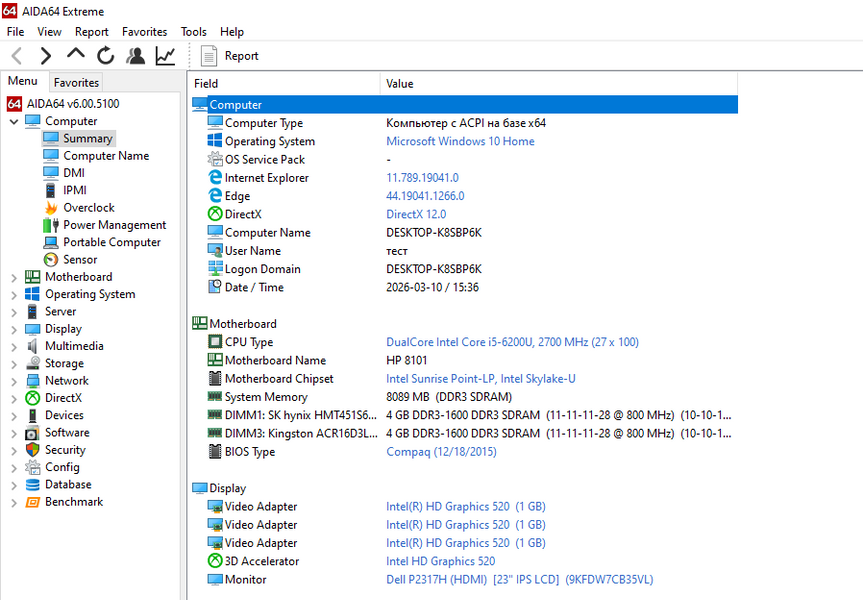
Task: Click the DirectX icon in sidebar tree
Action: [32, 398]
